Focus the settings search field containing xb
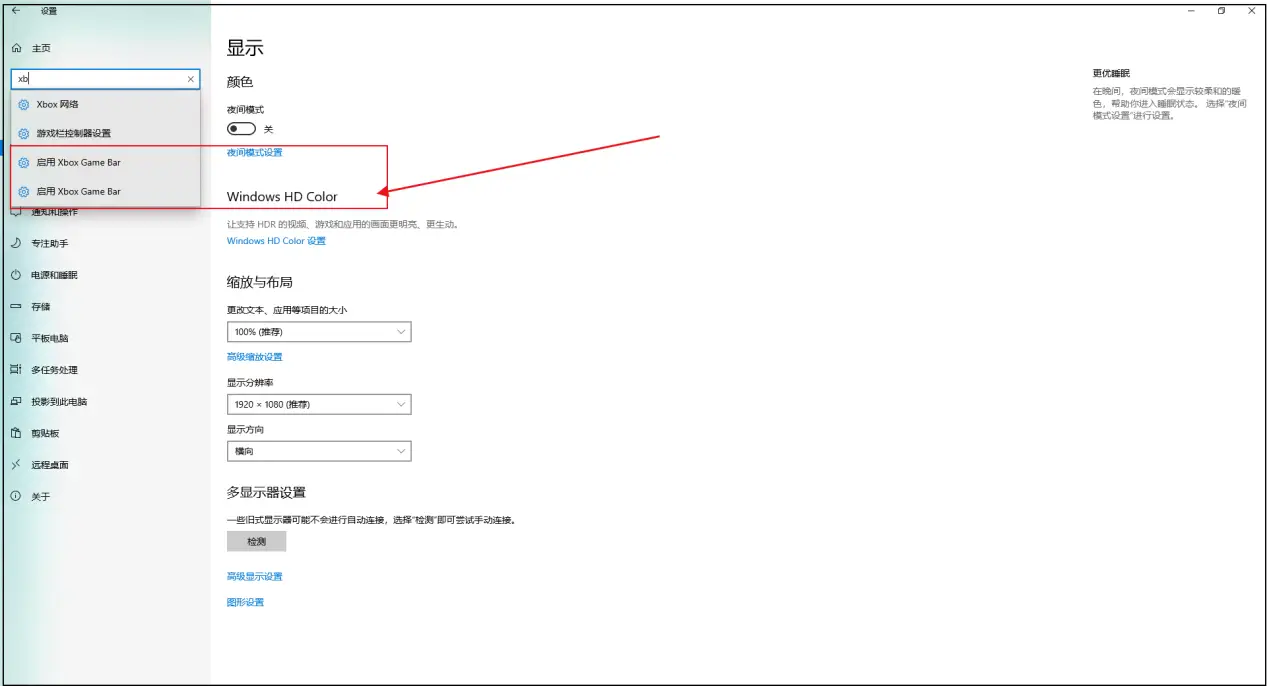 point(105,79)
